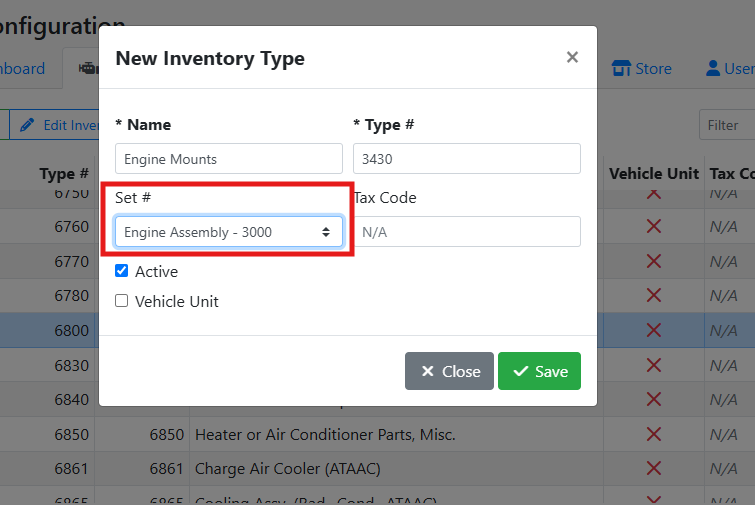The image size is (755, 505).
Task: Select the red X in row 6850
Action: [x=653, y=434]
